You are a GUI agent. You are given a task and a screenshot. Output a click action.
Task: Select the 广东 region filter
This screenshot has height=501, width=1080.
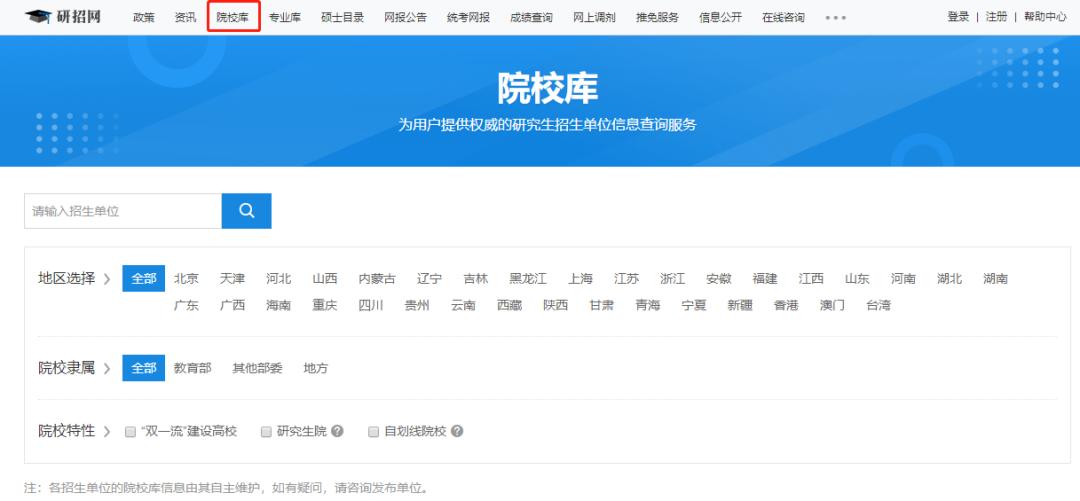[x=186, y=305]
